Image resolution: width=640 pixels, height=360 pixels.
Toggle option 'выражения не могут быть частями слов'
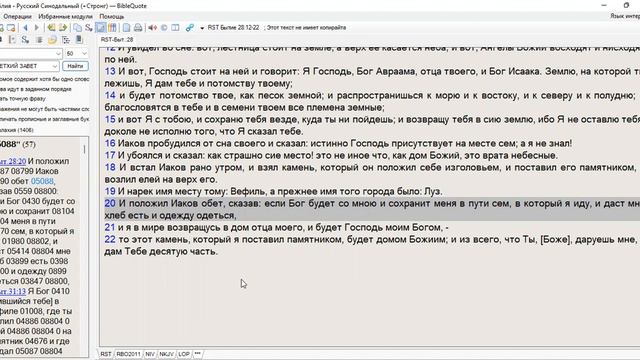coord(44,109)
